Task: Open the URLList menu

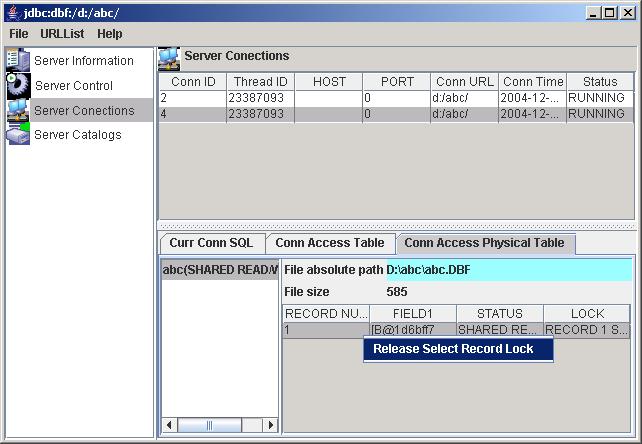Action: click(62, 34)
